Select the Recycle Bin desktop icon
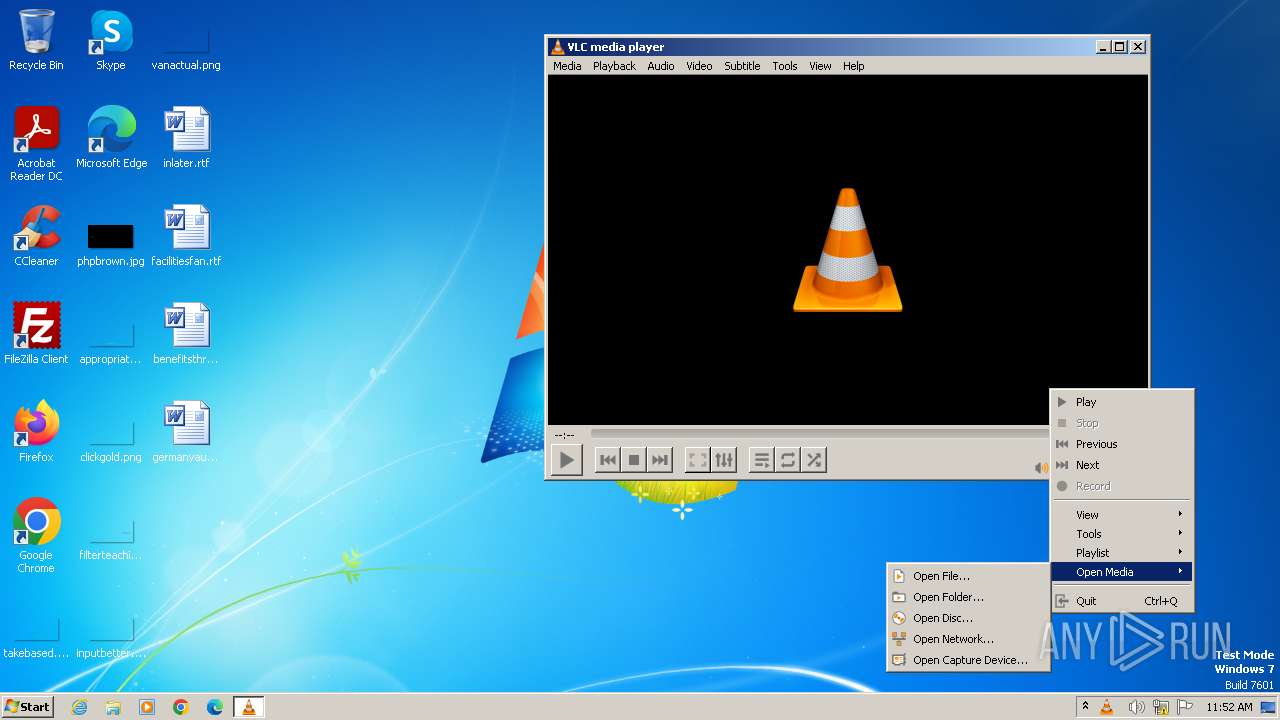Screen dimensions: 1280x720 (36, 40)
